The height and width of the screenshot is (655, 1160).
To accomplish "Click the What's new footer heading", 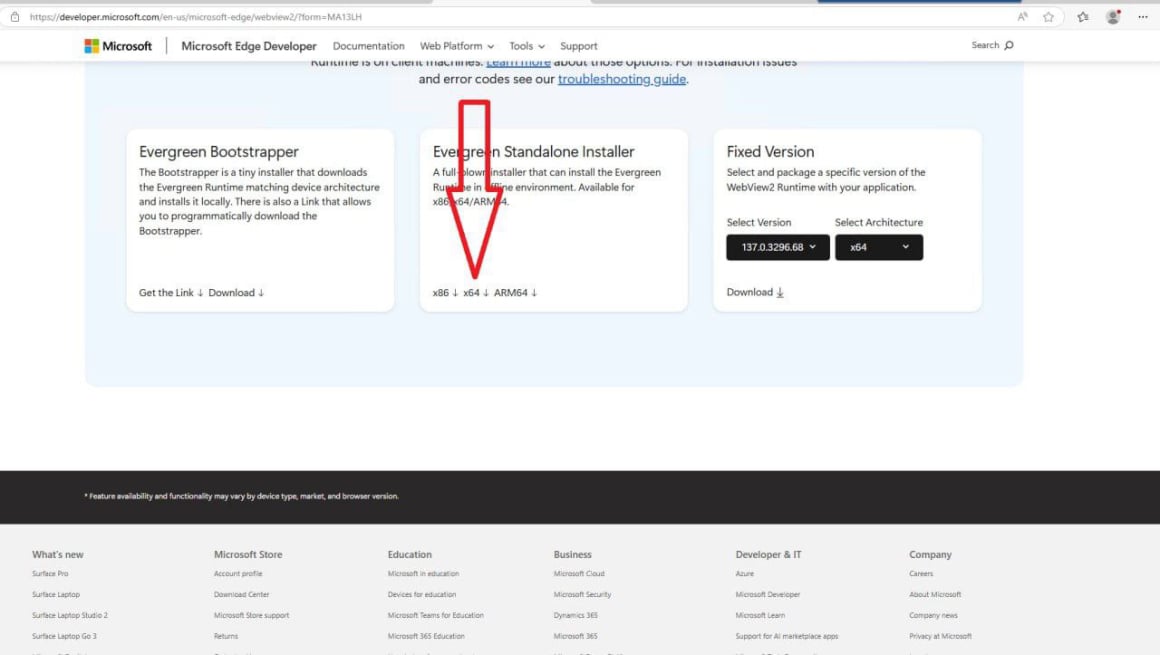I will 58,554.
